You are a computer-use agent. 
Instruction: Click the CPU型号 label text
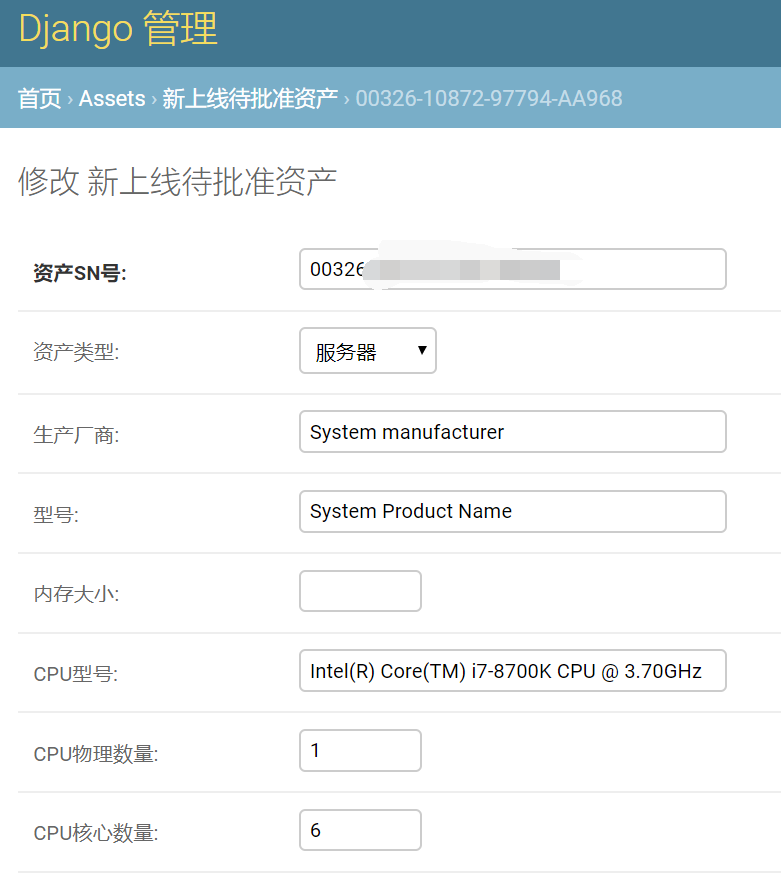coord(76,674)
